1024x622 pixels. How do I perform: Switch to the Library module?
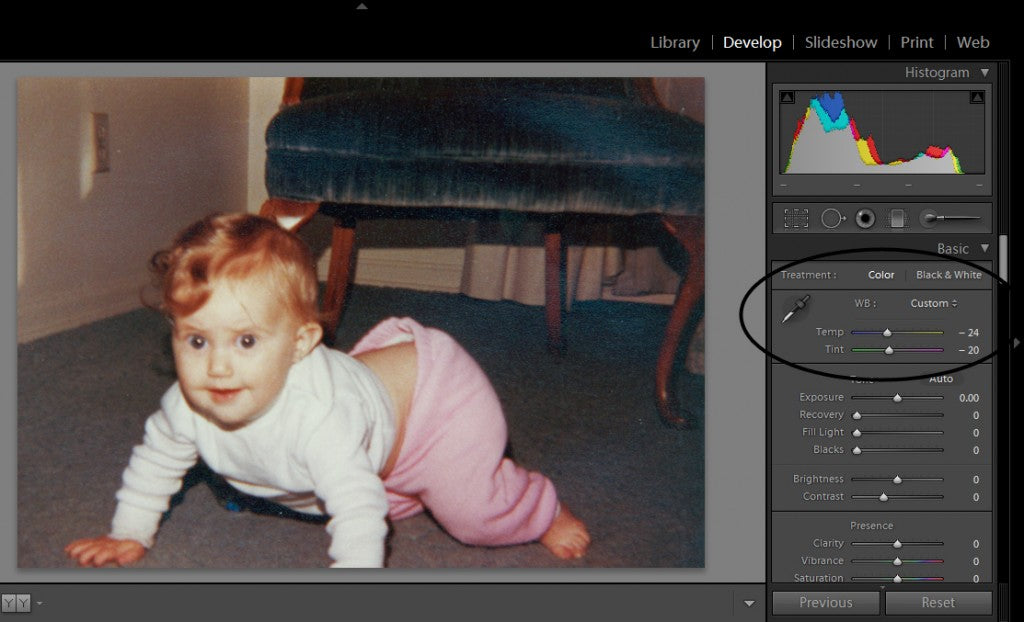point(675,42)
